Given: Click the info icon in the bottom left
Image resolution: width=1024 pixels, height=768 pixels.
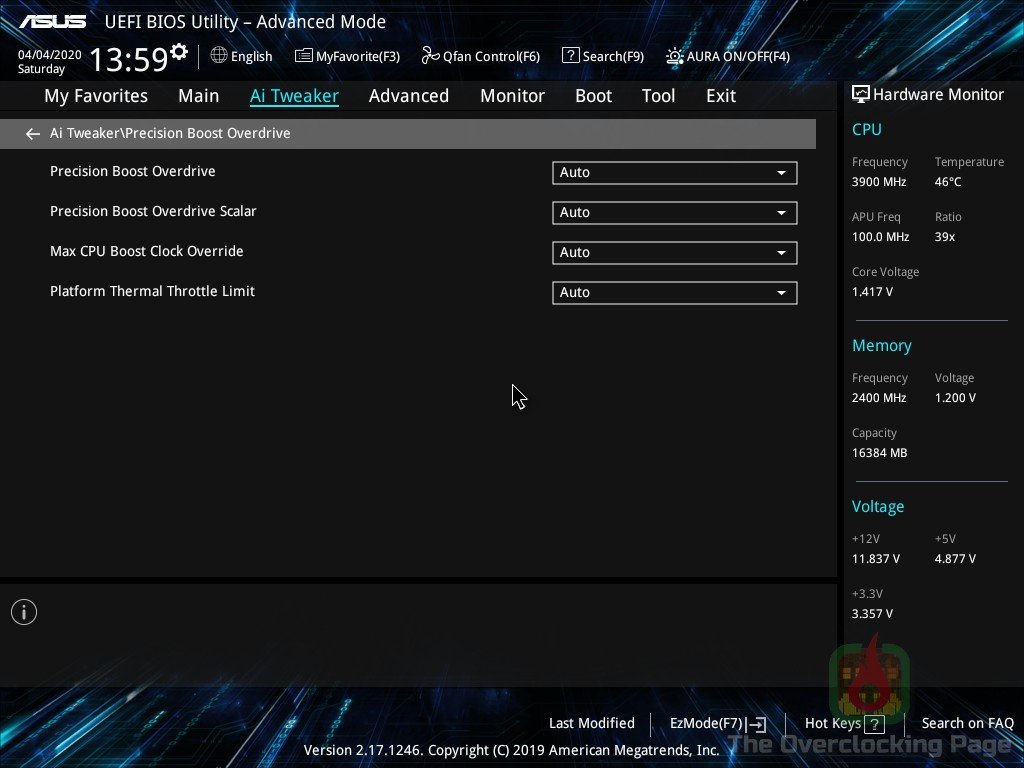Looking at the screenshot, I should pyautogui.click(x=23, y=611).
